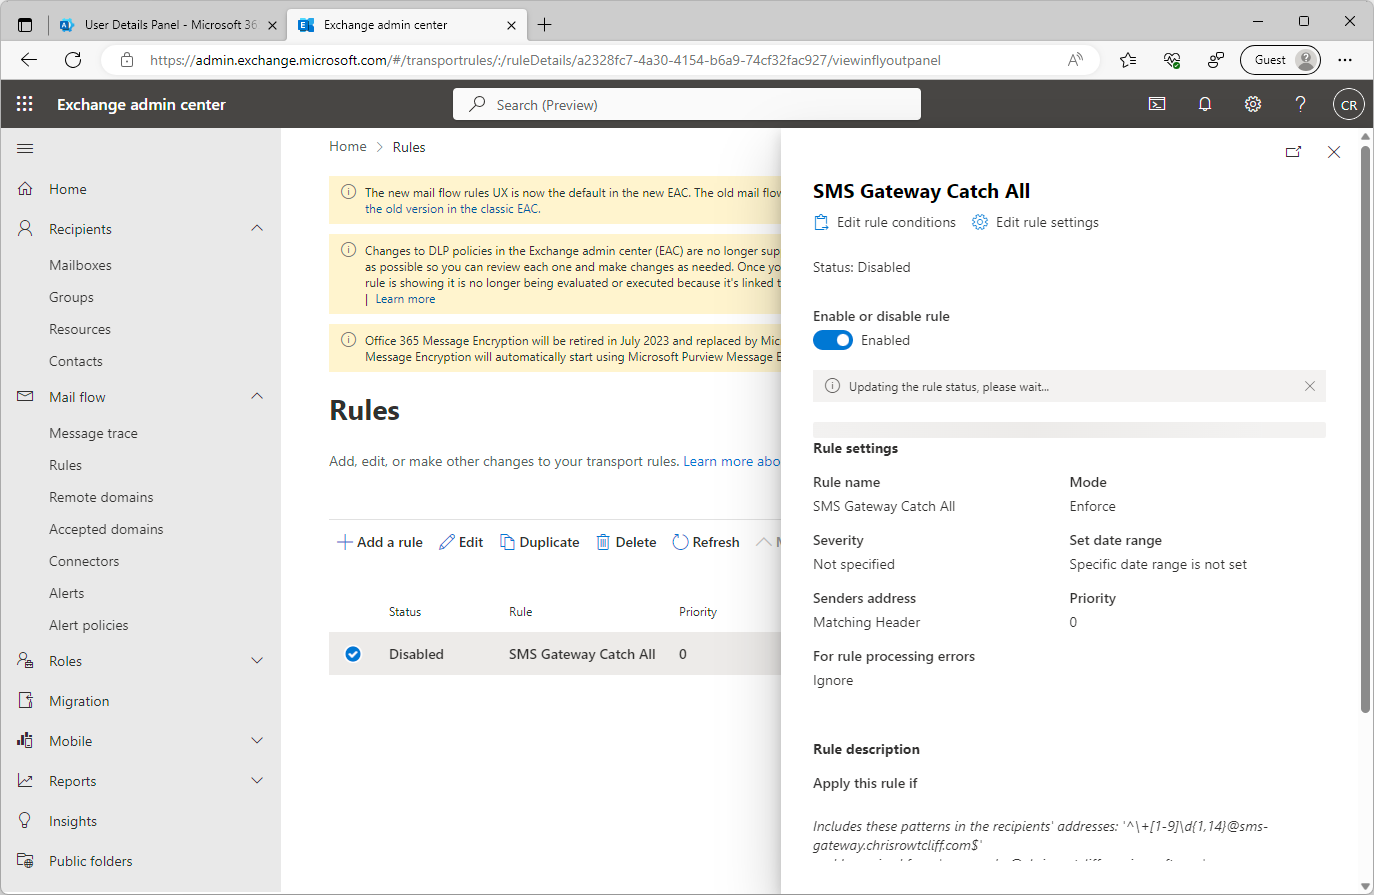The height and width of the screenshot is (895, 1374).
Task: Click the Search Preview field
Action: pyautogui.click(x=687, y=103)
